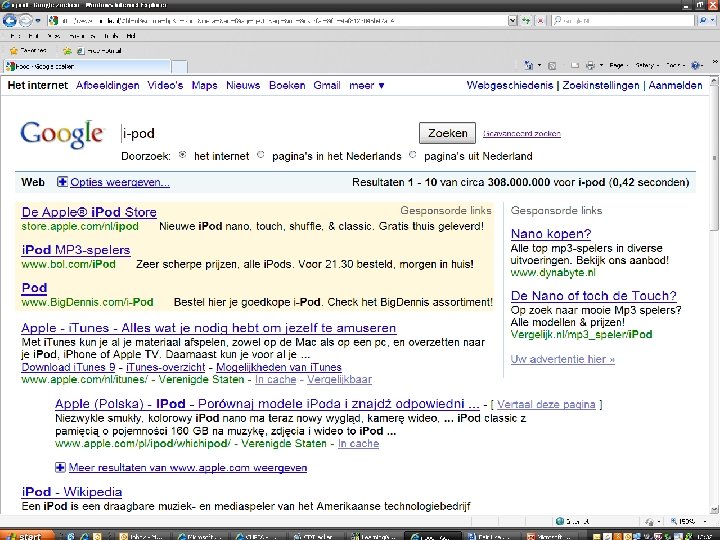Open the 'iPod MP3-spelers' ad link
Image resolution: width=720 pixels, height=540 pixels.
[x=76, y=250]
